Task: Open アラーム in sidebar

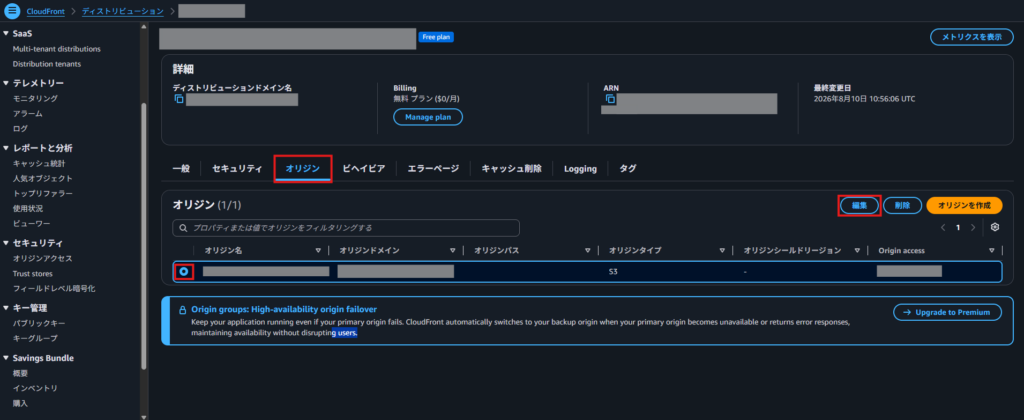Action: 27,114
